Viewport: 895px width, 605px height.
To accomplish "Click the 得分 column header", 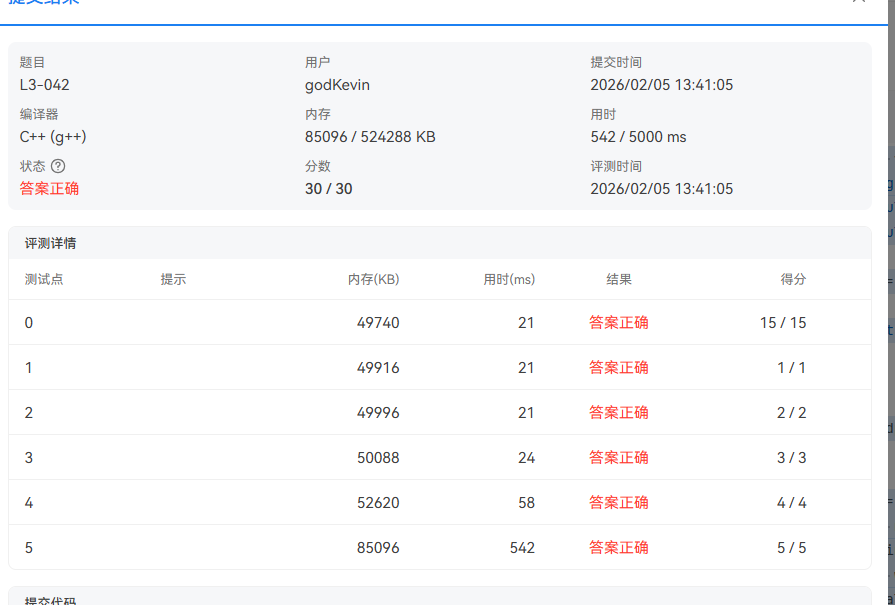I will click(x=793, y=279).
